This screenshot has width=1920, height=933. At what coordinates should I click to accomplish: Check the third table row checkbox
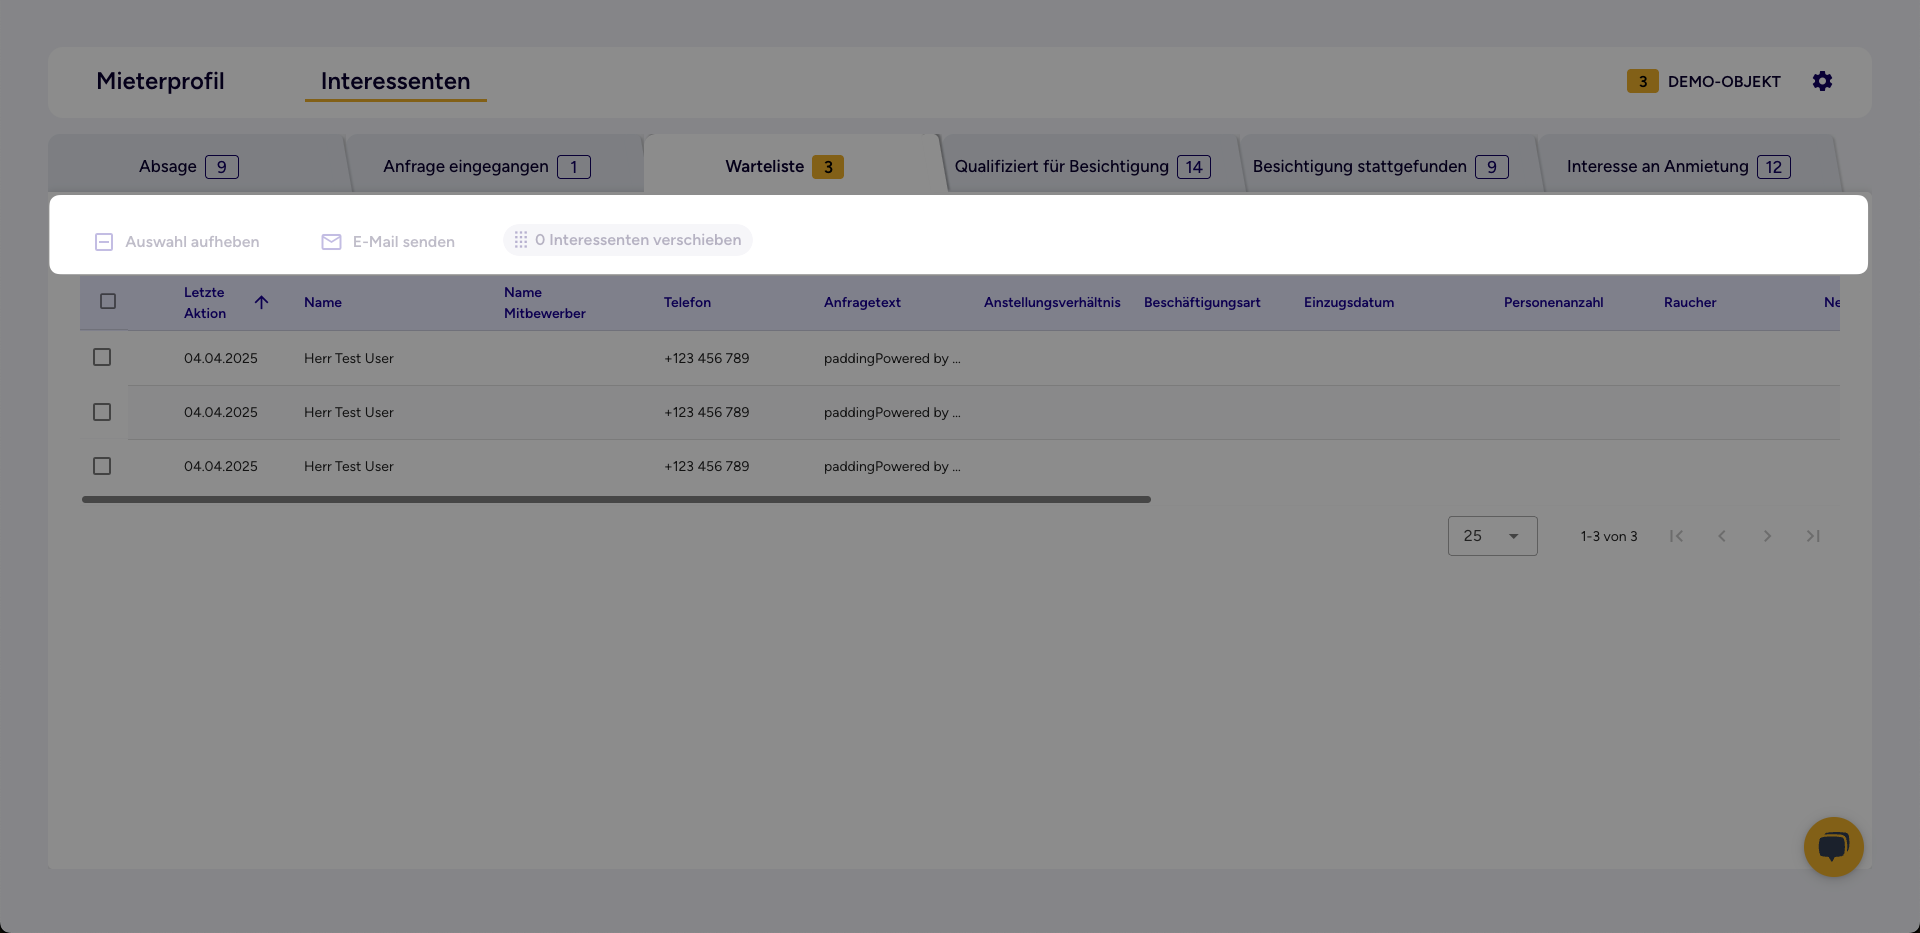click(x=101, y=465)
